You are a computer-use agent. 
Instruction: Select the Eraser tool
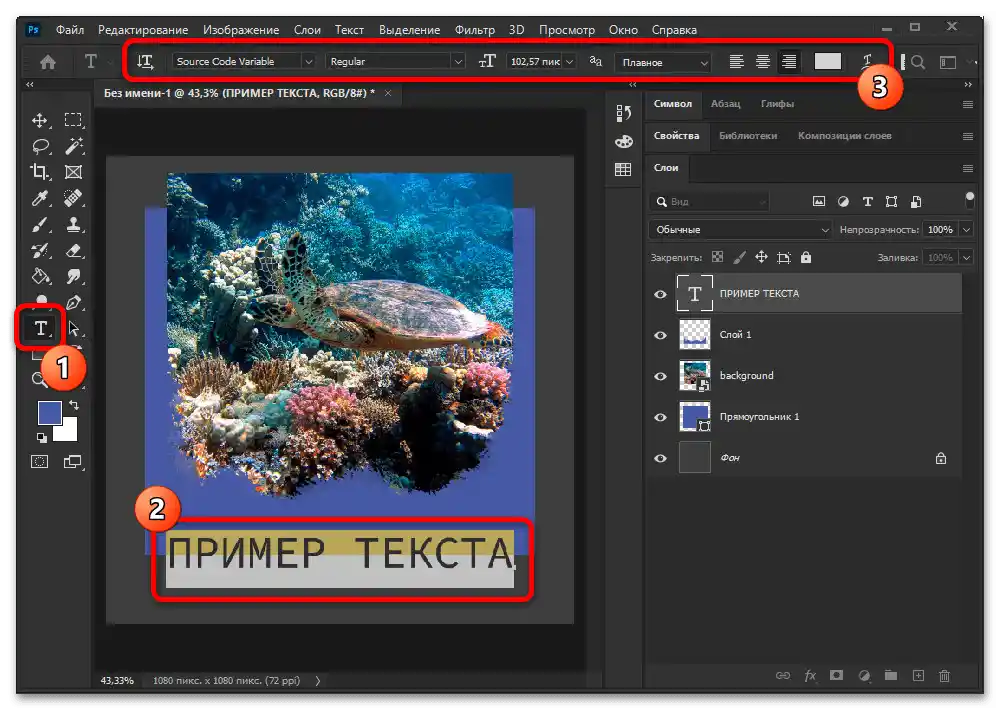(x=73, y=251)
